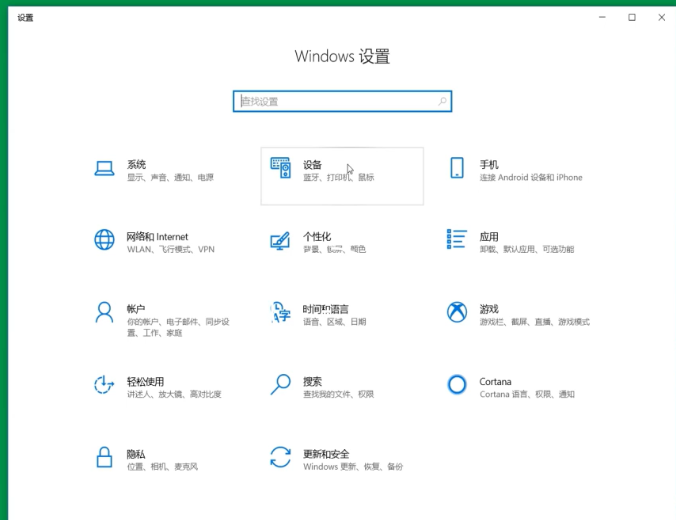This screenshot has height=520, width=676.
Task: Open the 轻松使用 accessibility icon
Action: (105, 385)
